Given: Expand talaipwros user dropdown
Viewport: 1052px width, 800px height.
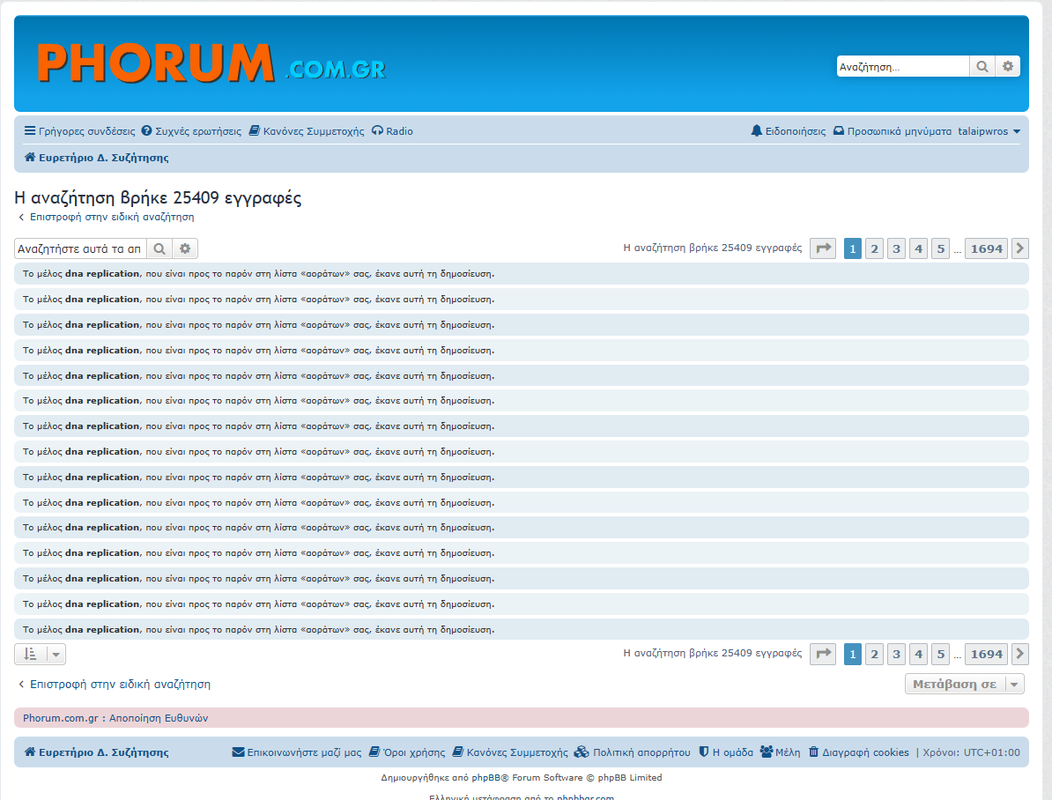Looking at the screenshot, I should (989, 132).
